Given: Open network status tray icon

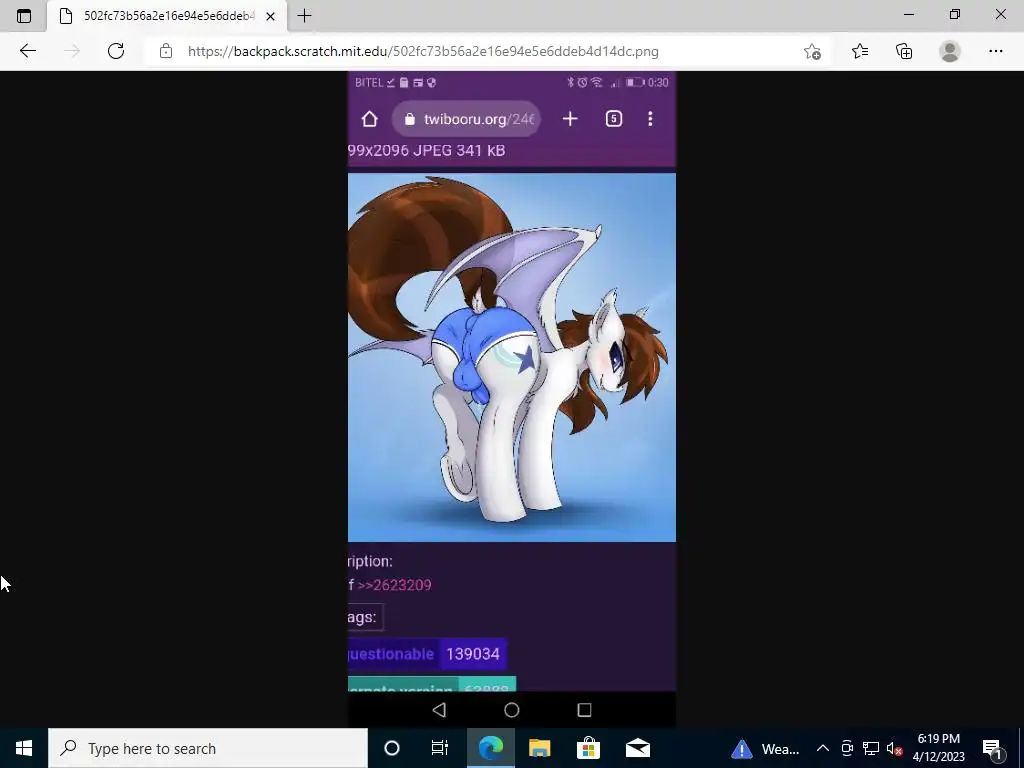Looking at the screenshot, I should (871, 748).
